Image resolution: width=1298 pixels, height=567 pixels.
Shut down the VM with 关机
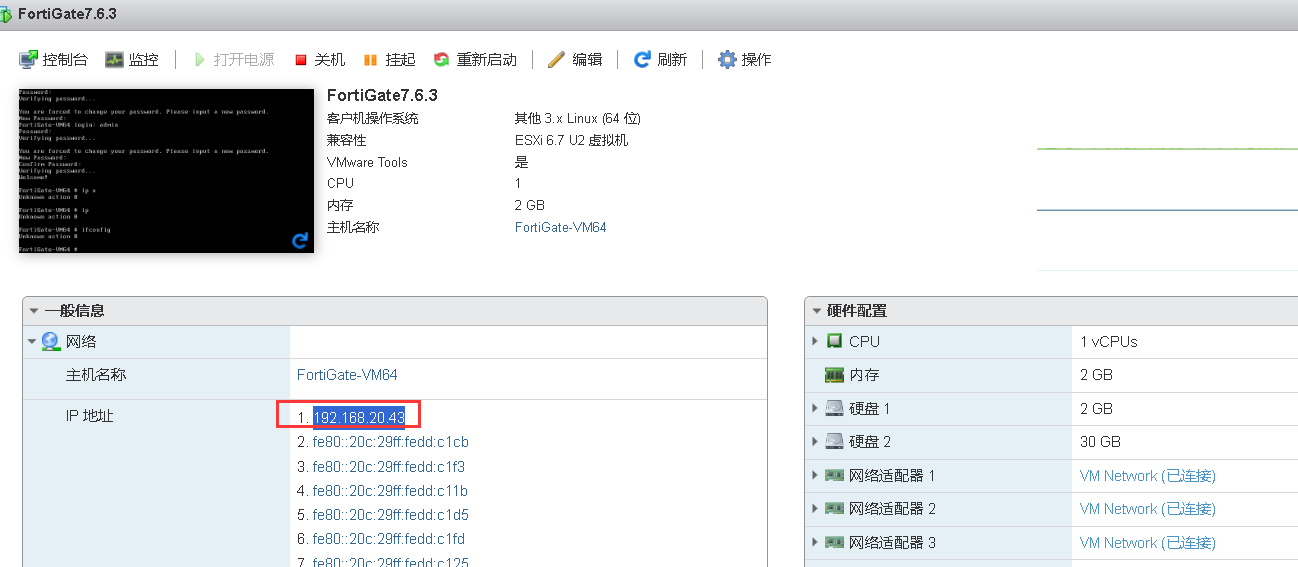click(319, 60)
